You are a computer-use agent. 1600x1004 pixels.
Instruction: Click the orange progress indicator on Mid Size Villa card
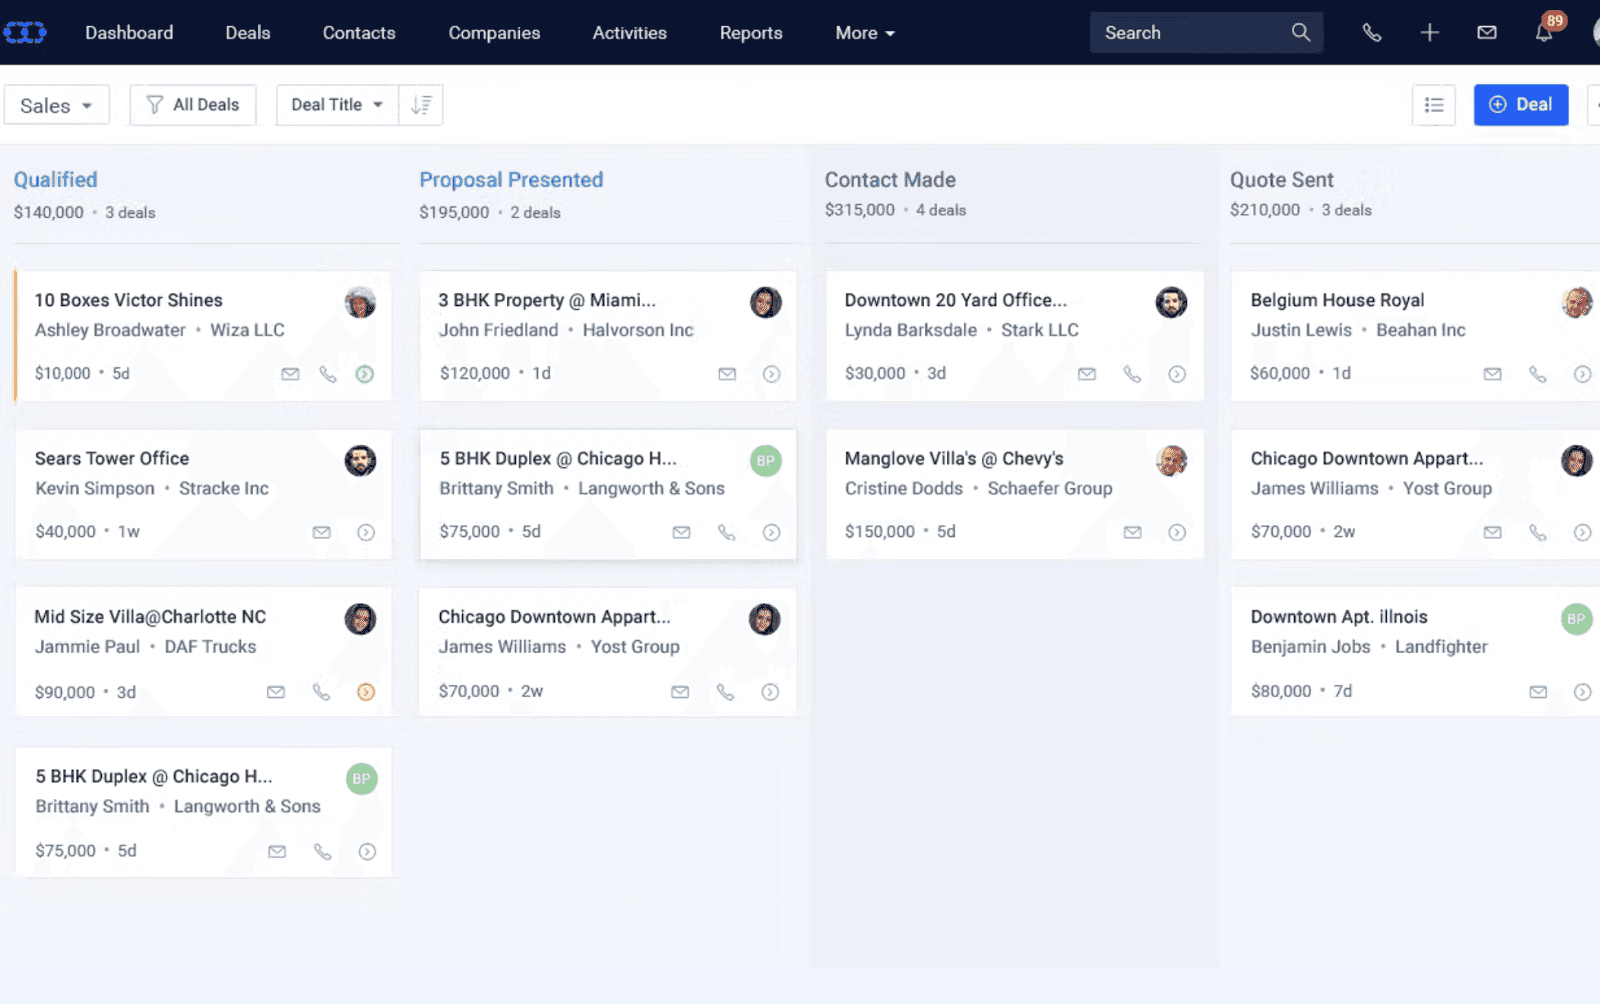click(365, 691)
